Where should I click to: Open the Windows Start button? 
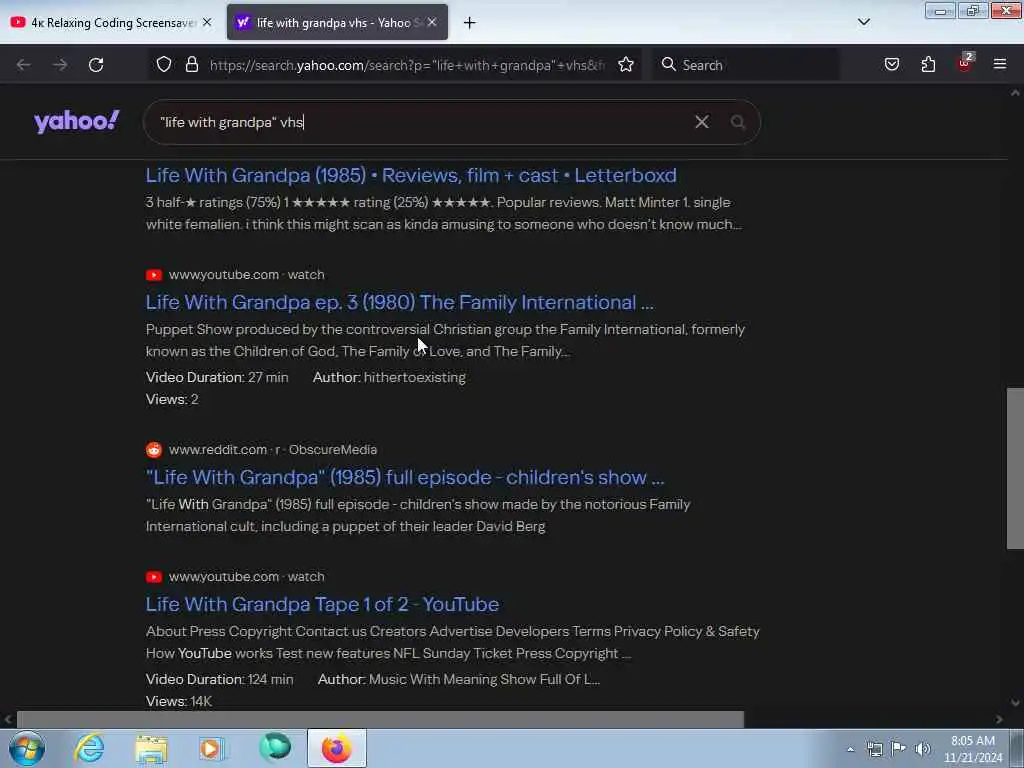pyautogui.click(x=27, y=748)
